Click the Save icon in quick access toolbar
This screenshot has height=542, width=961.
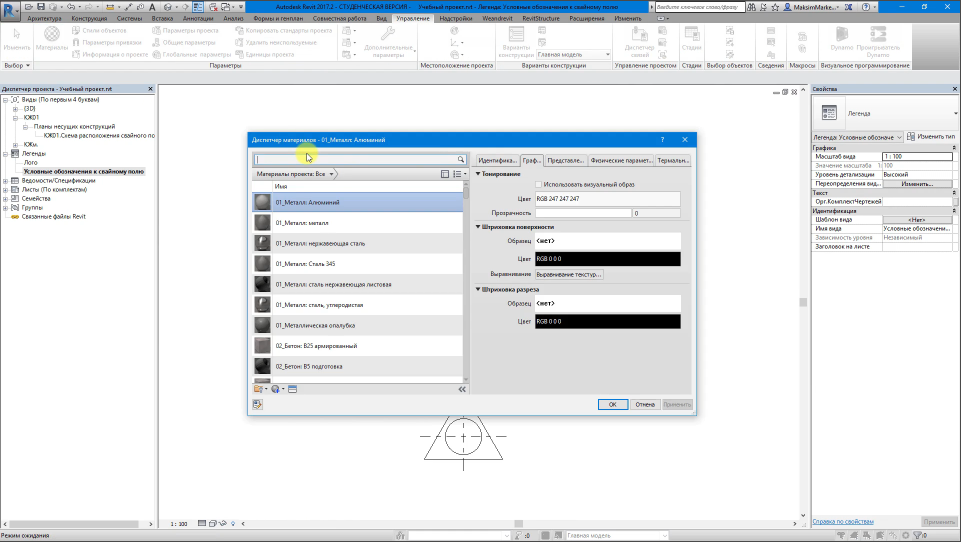tap(40, 7)
